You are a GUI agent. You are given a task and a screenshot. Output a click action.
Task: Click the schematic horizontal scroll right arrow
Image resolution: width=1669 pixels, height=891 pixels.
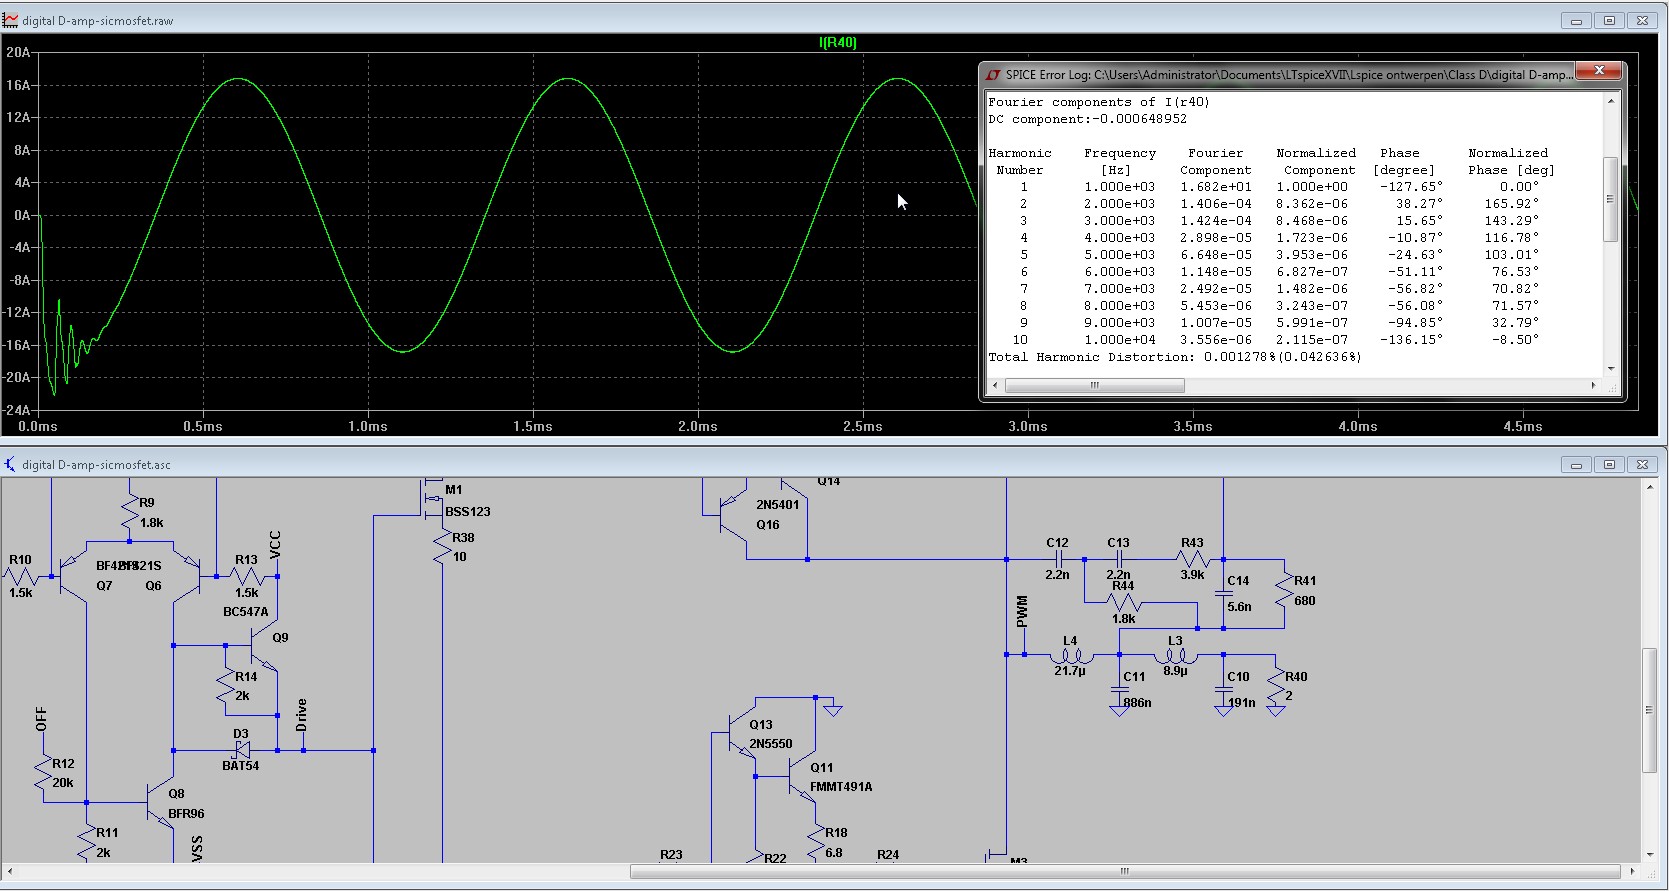[1632, 871]
